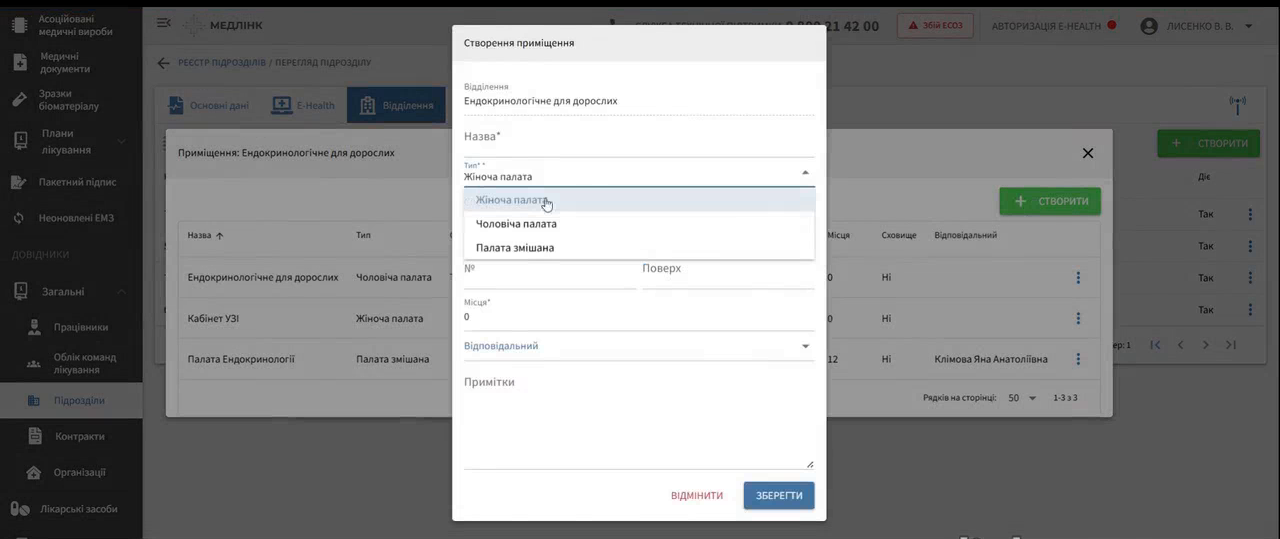Click Клімова Яна Анатоліївна cell
The image size is (1280, 539).
pyautogui.click(x=991, y=359)
